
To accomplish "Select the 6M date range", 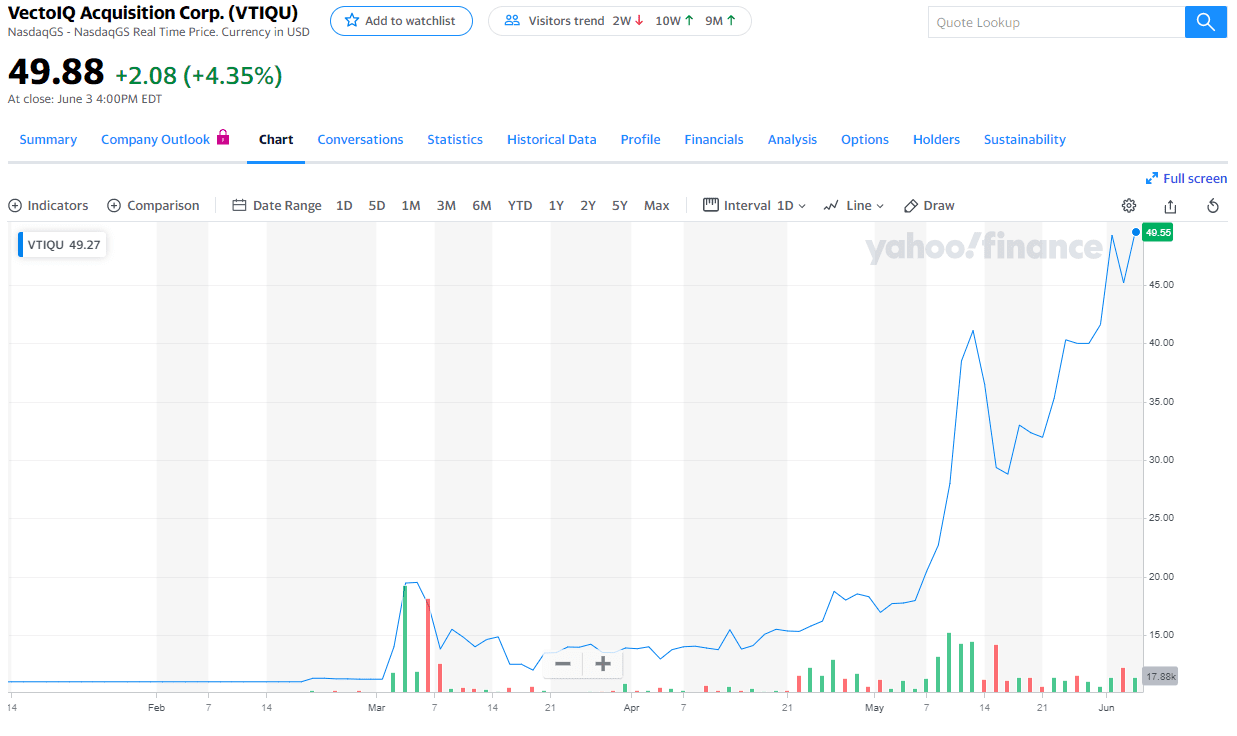I will 482,206.
